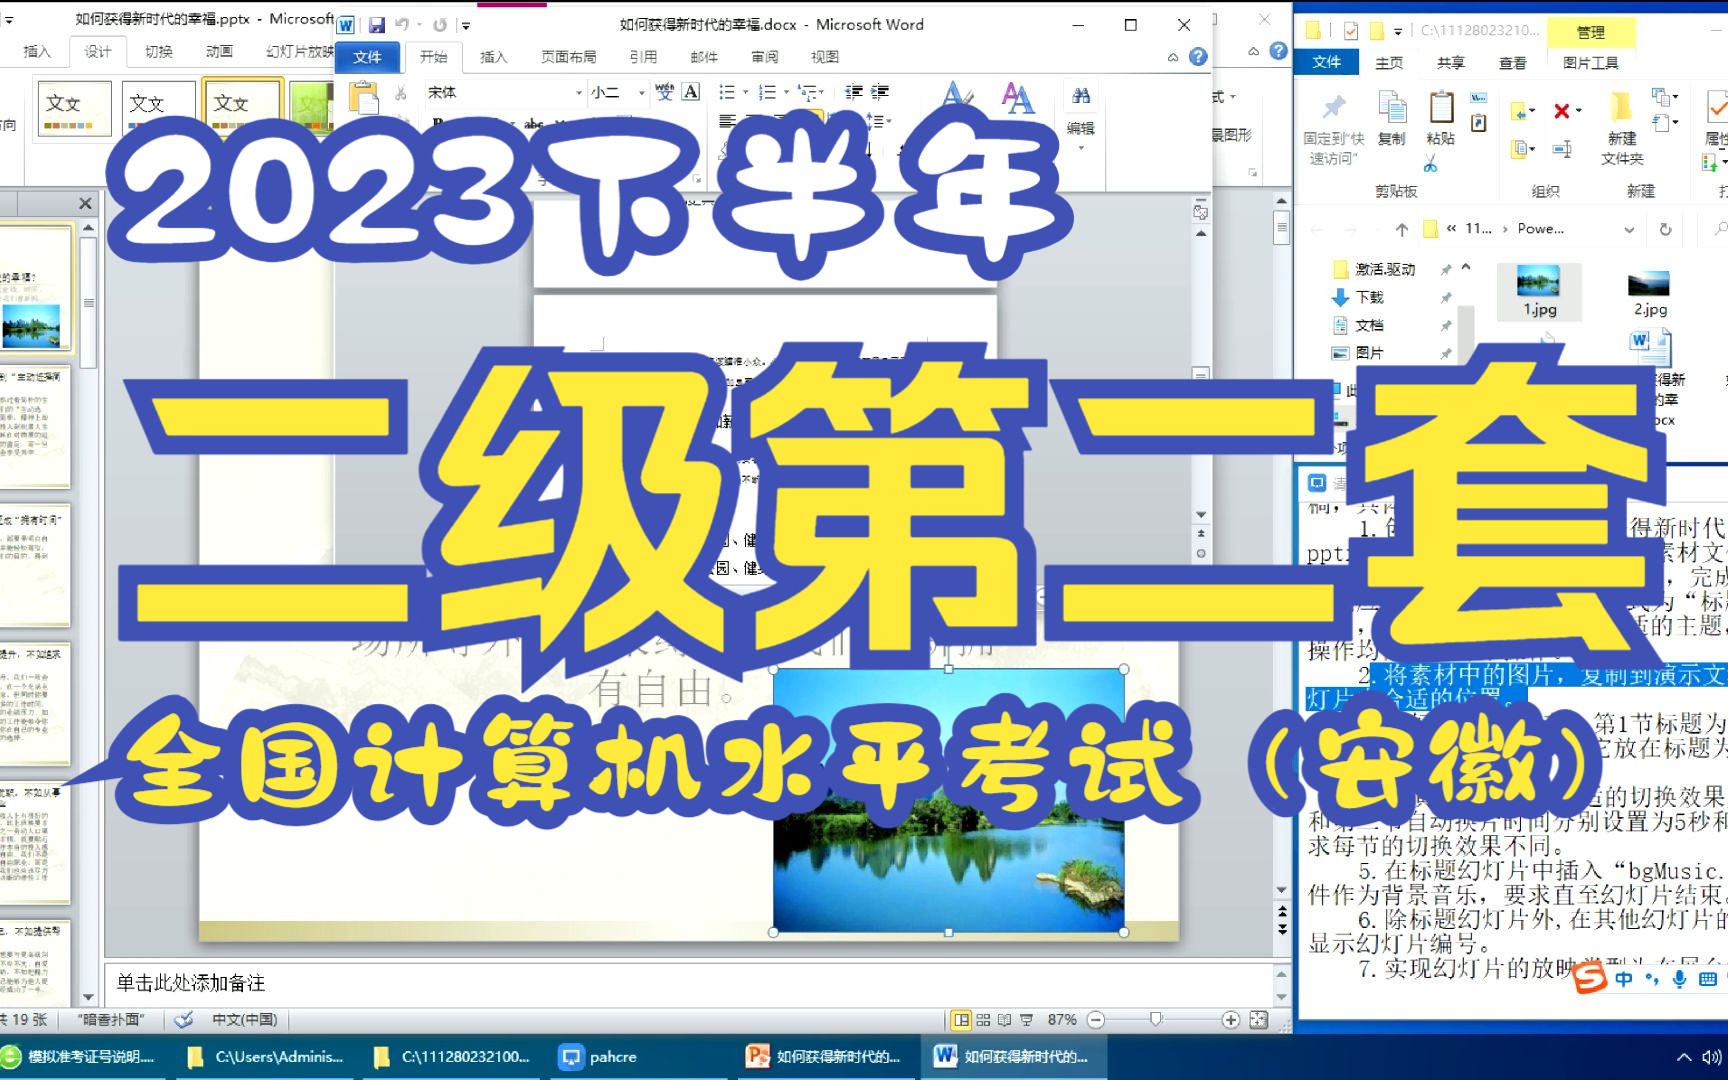Open Word Insert tab

tap(494, 57)
